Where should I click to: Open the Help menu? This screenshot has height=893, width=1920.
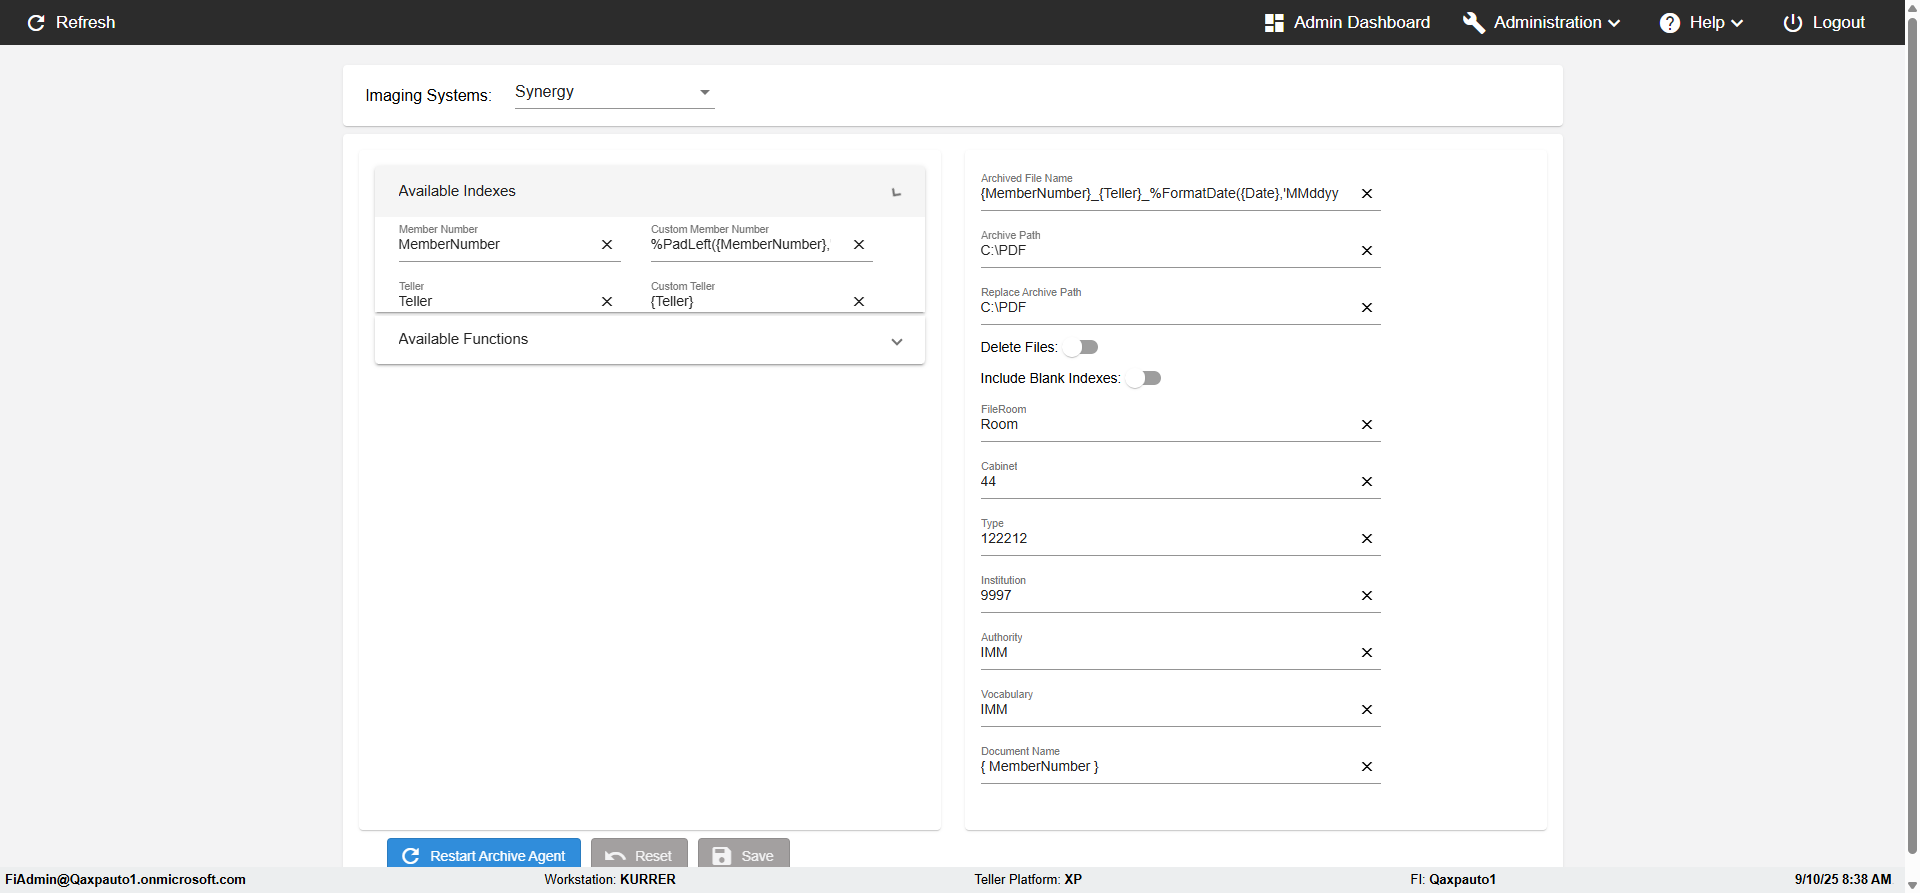pyautogui.click(x=1701, y=23)
